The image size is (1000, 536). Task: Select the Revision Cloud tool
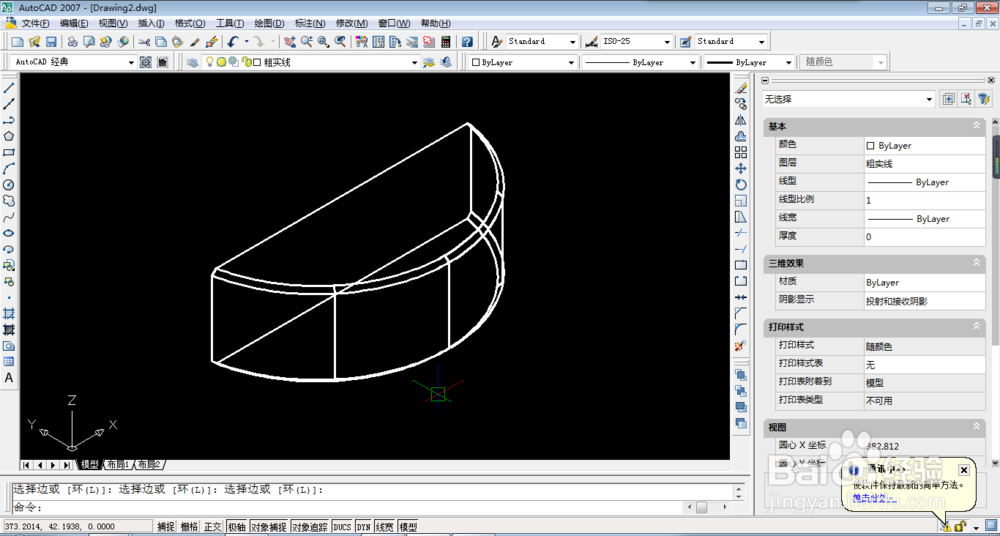pyautogui.click(x=9, y=201)
